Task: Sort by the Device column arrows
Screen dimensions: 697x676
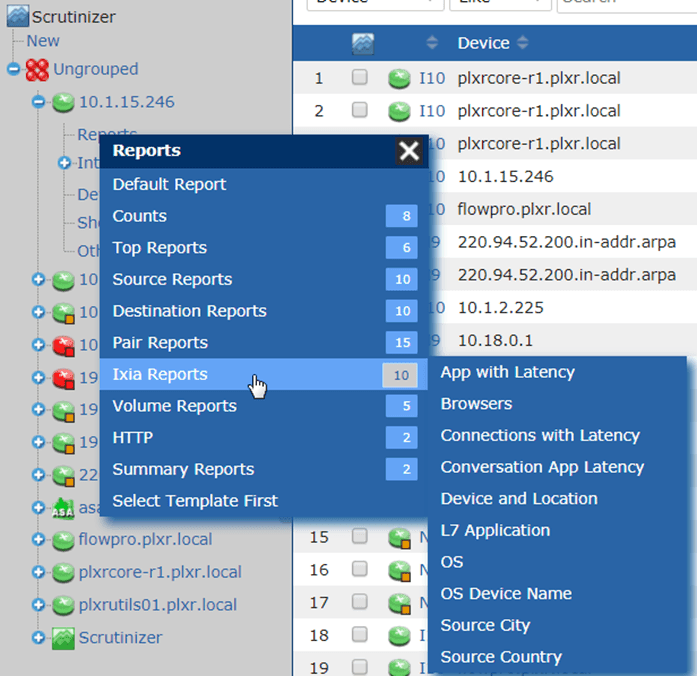Action: click(523, 43)
